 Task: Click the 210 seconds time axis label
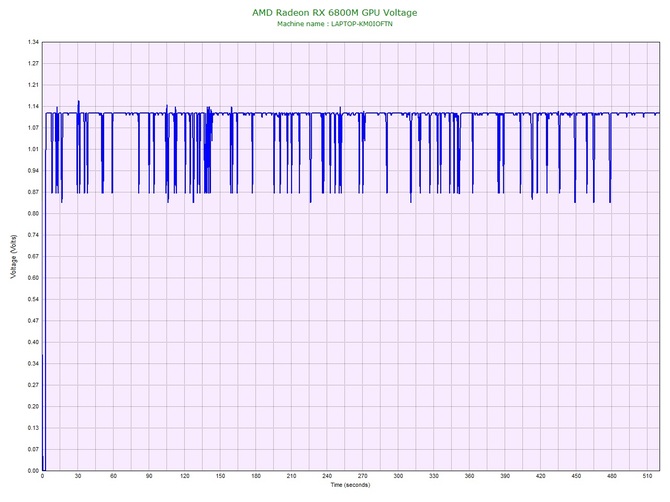point(291,476)
